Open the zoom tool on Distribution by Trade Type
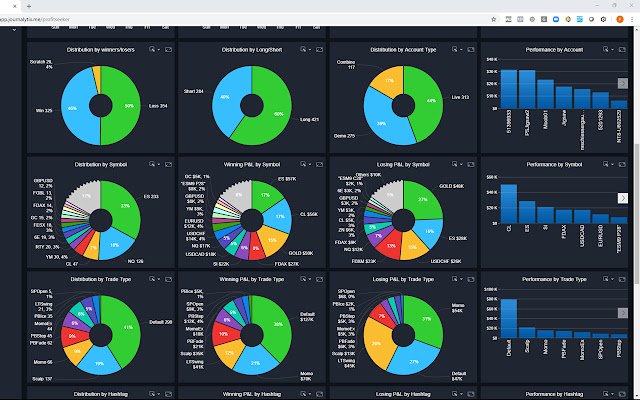 click(152, 279)
